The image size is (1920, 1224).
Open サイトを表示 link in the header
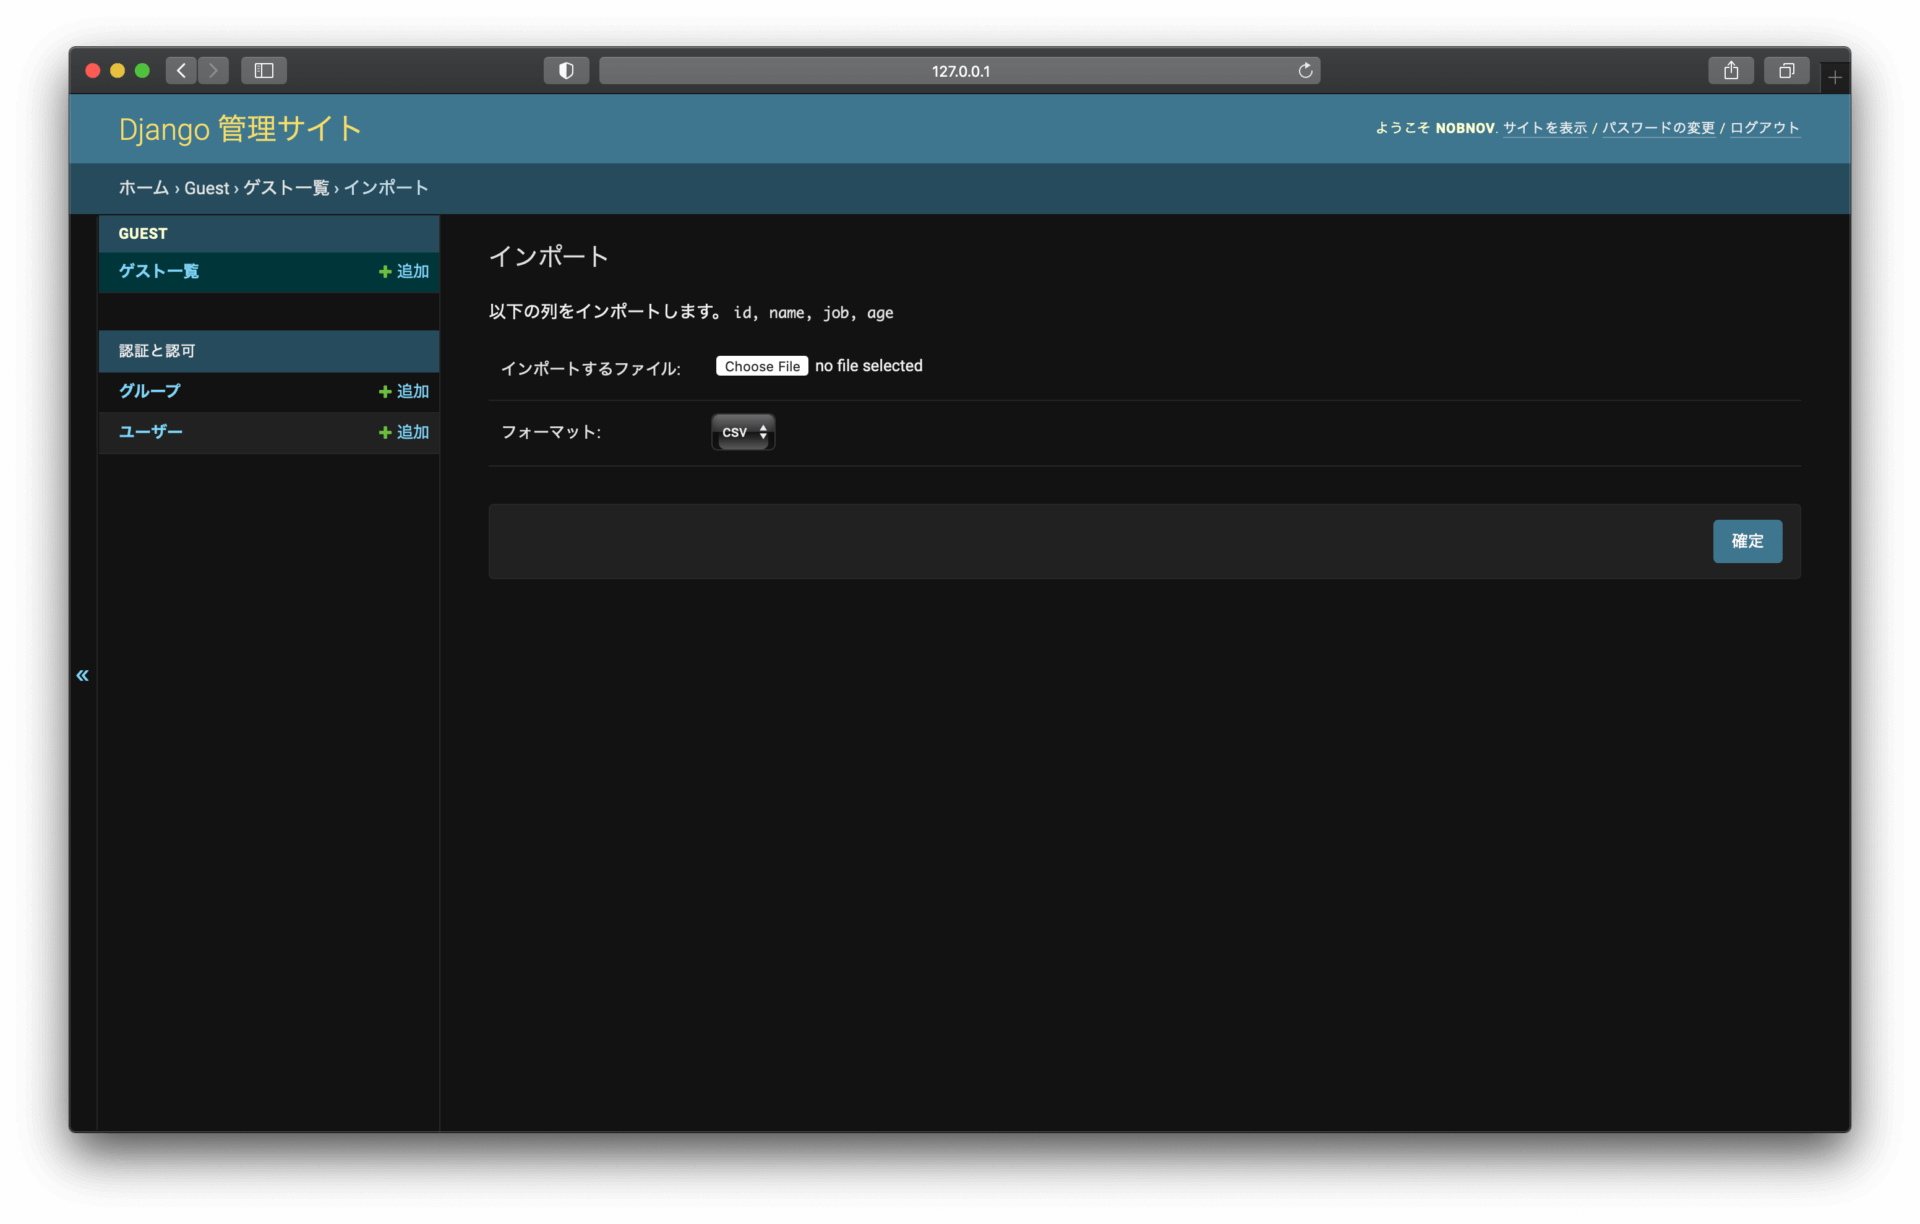tap(1544, 128)
